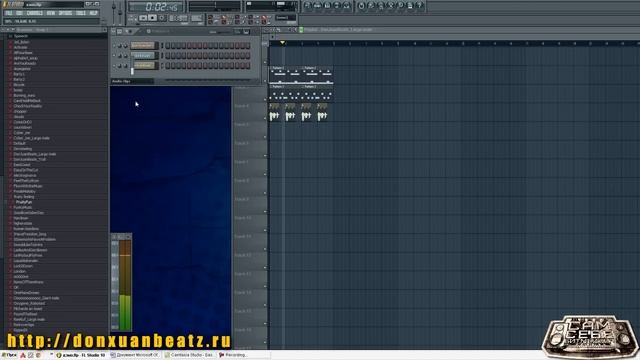Toggle first step of second channel row
Viewport: 640px width, 360px height.
168,56
